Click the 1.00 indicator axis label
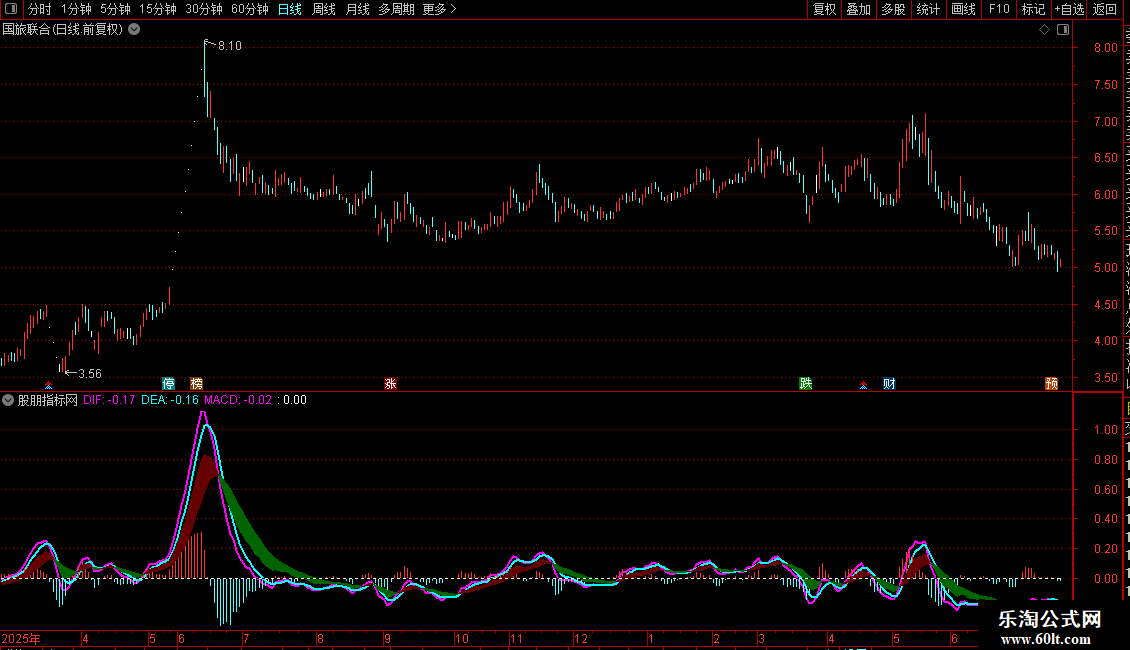This screenshot has height=650, width=1130. coord(1105,429)
